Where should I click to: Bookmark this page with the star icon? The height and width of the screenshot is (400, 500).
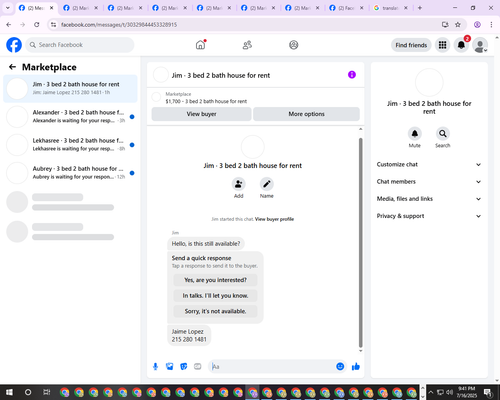[458, 25]
